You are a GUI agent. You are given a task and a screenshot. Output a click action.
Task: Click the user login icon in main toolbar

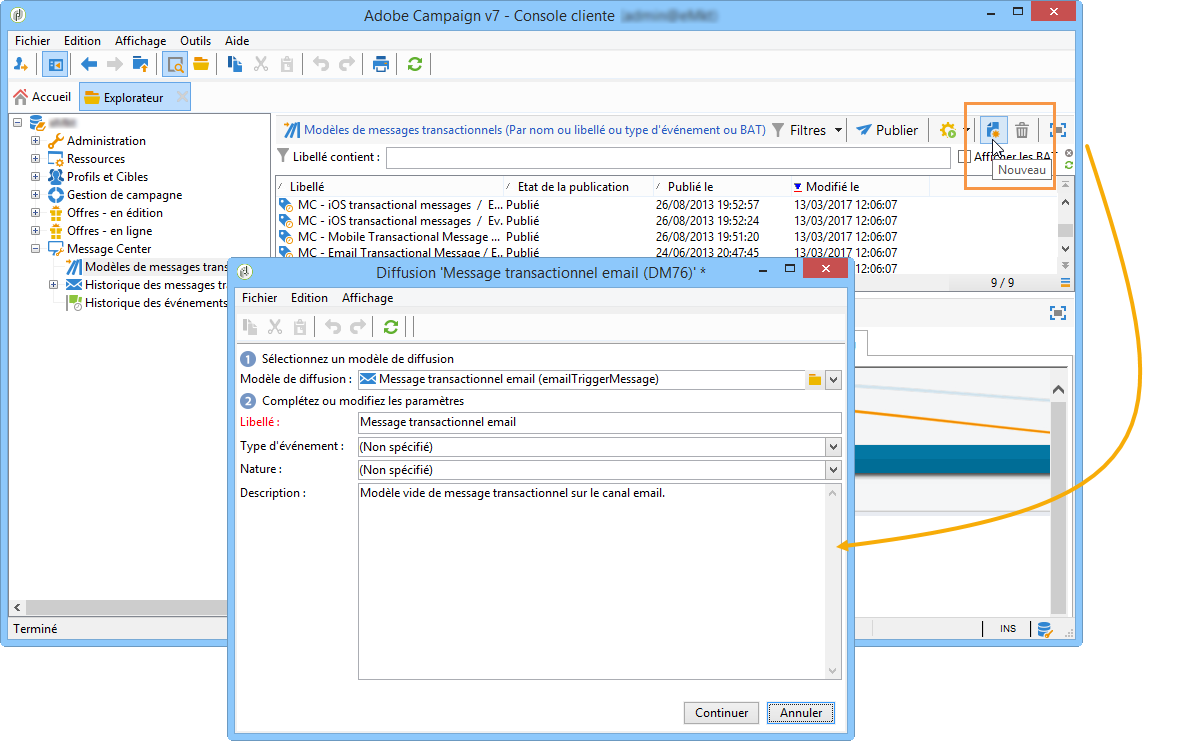(21, 64)
